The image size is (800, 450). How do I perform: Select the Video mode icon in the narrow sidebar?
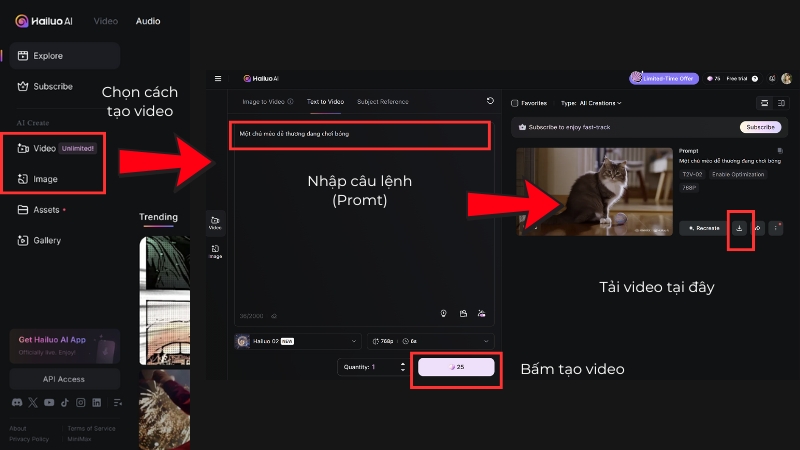pyautogui.click(x=215, y=221)
